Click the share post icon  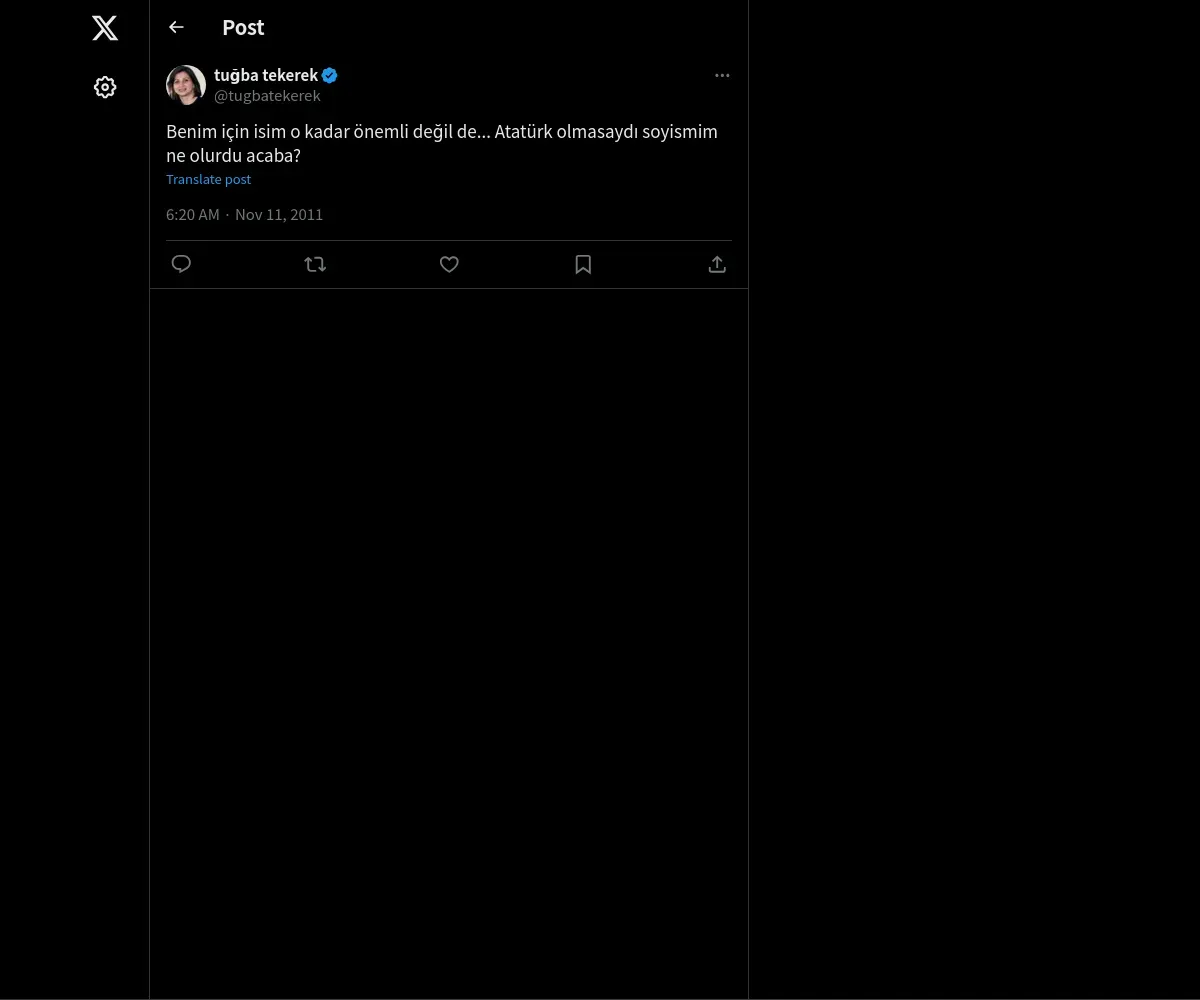click(x=717, y=264)
